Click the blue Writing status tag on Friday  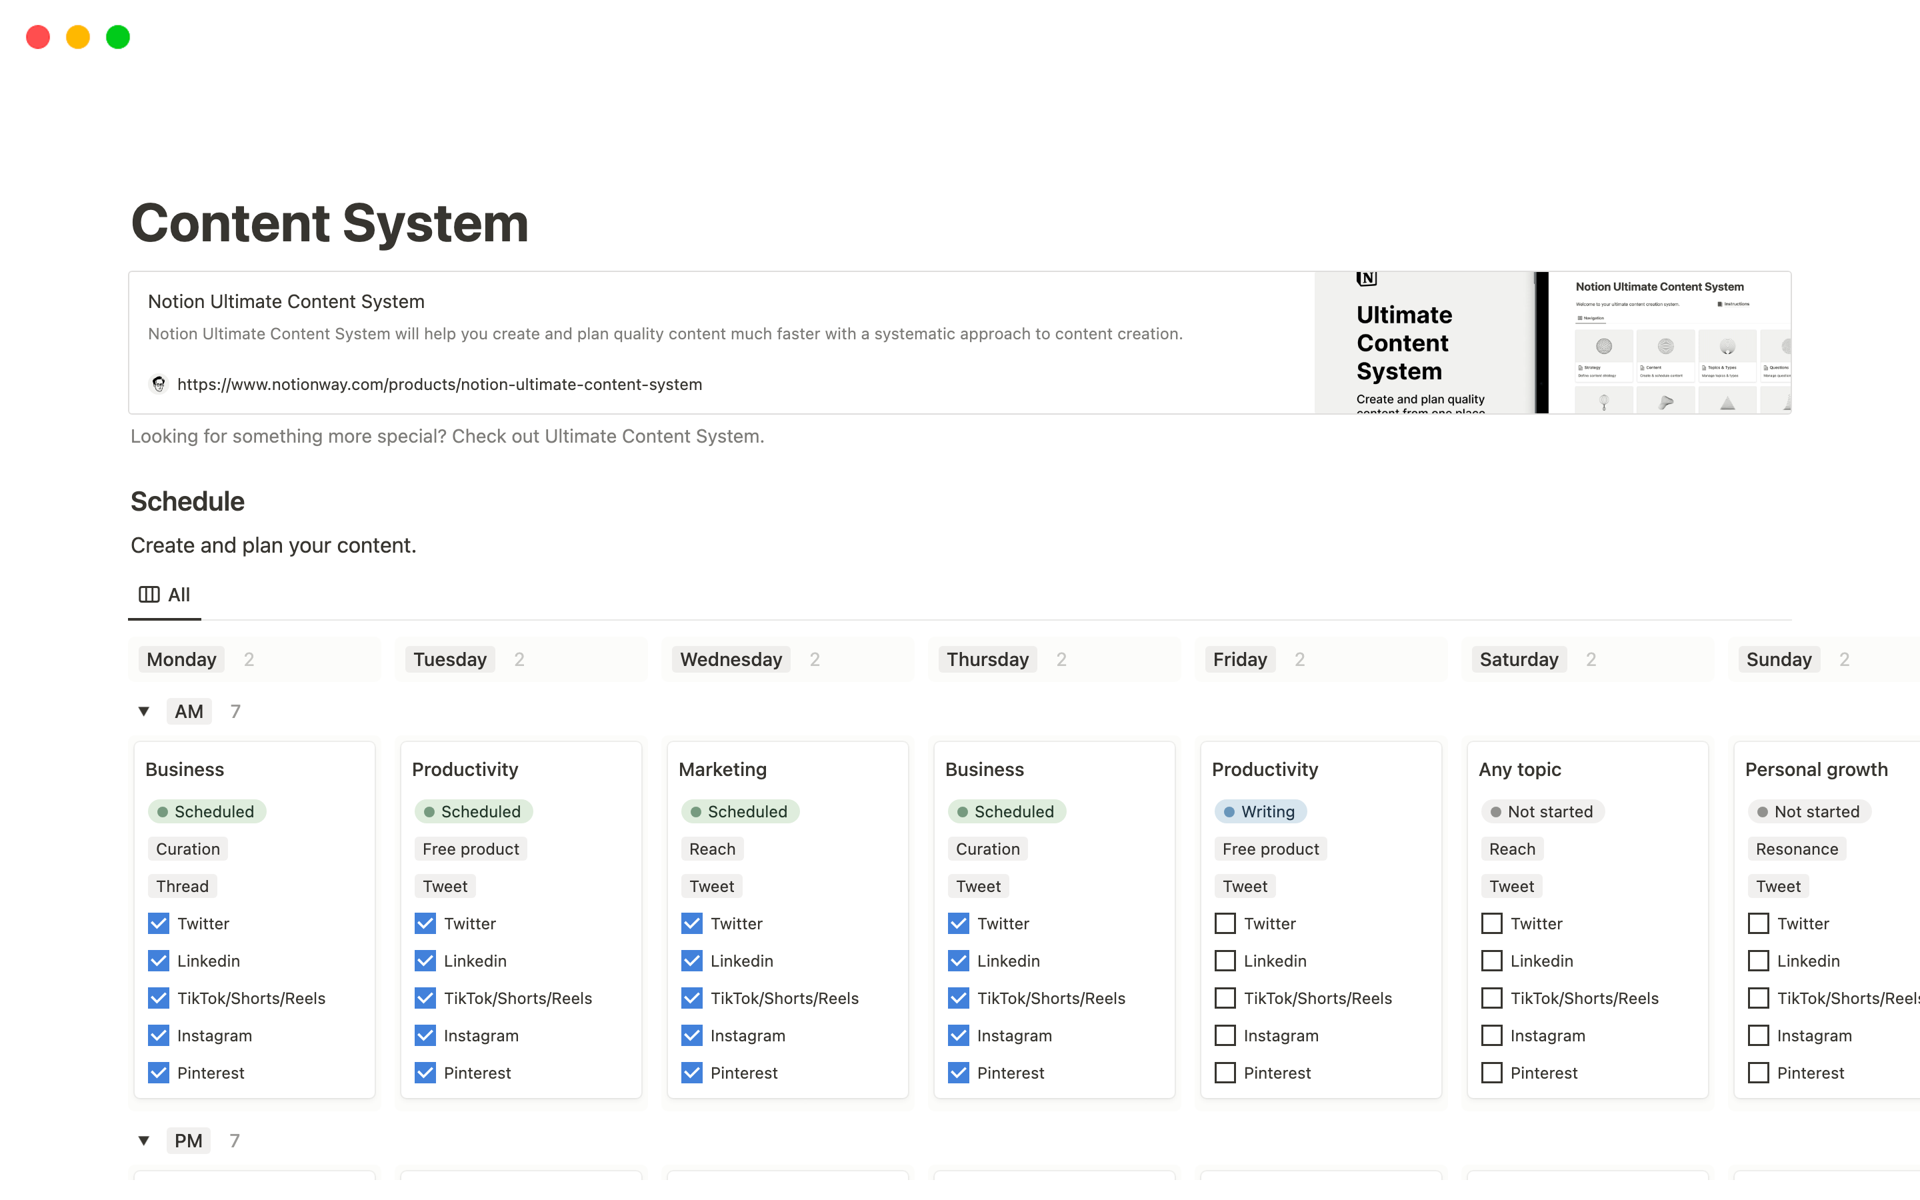point(1260,812)
